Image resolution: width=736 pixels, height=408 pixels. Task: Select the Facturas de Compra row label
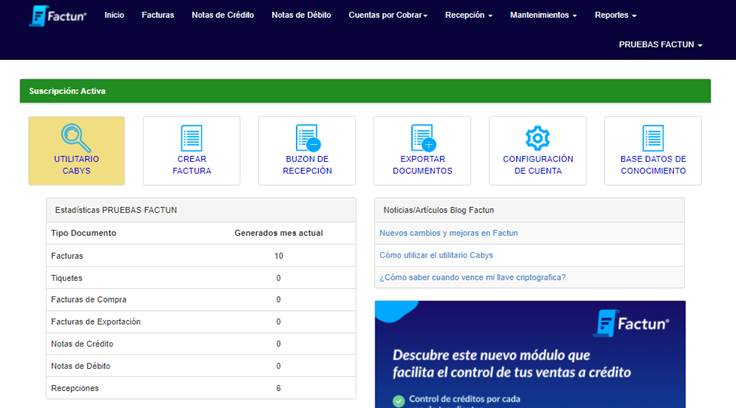click(x=88, y=299)
